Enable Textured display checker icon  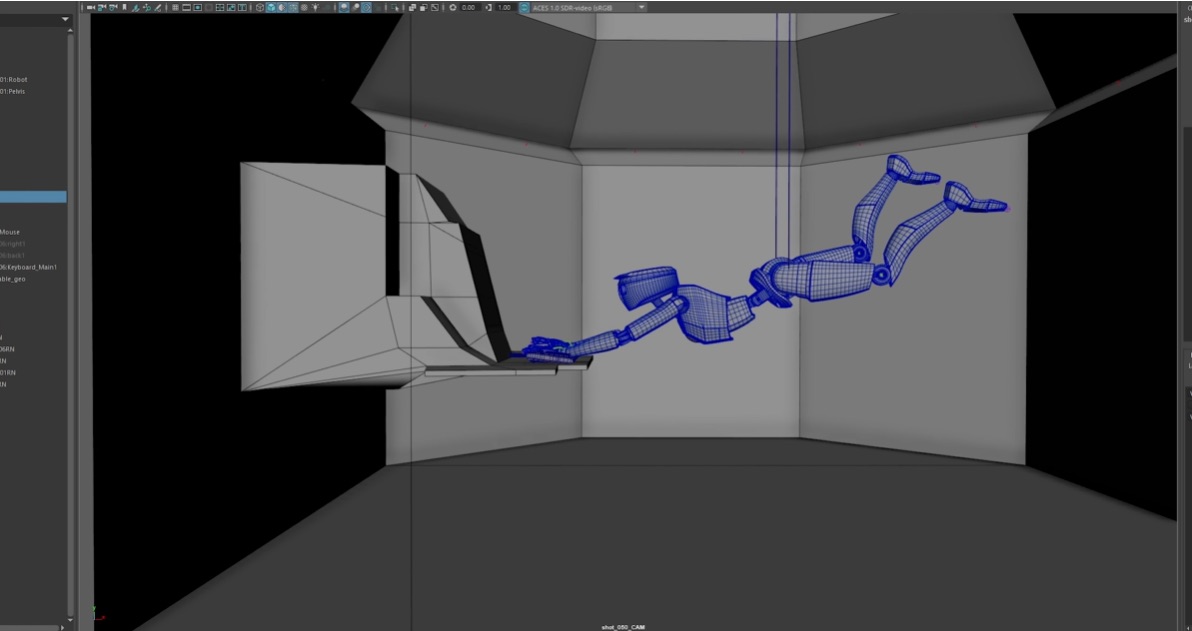(304, 8)
